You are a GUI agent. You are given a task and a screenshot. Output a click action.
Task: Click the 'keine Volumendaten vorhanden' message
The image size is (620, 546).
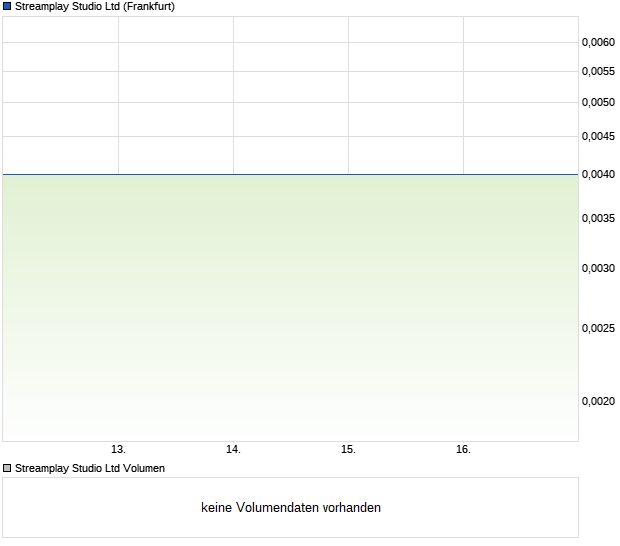click(291, 507)
